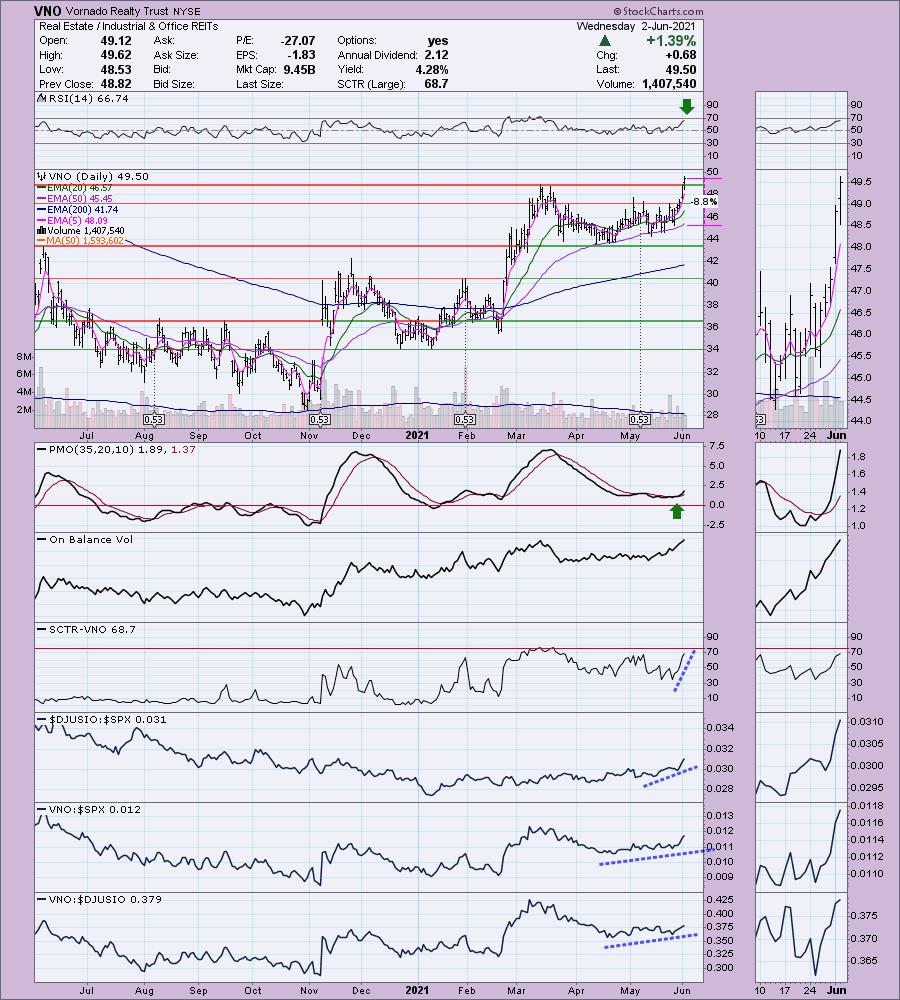Click the Last price value 49.50
Image resolution: width=900 pixels, height=1000 pixels.
[x=681, y=70]
